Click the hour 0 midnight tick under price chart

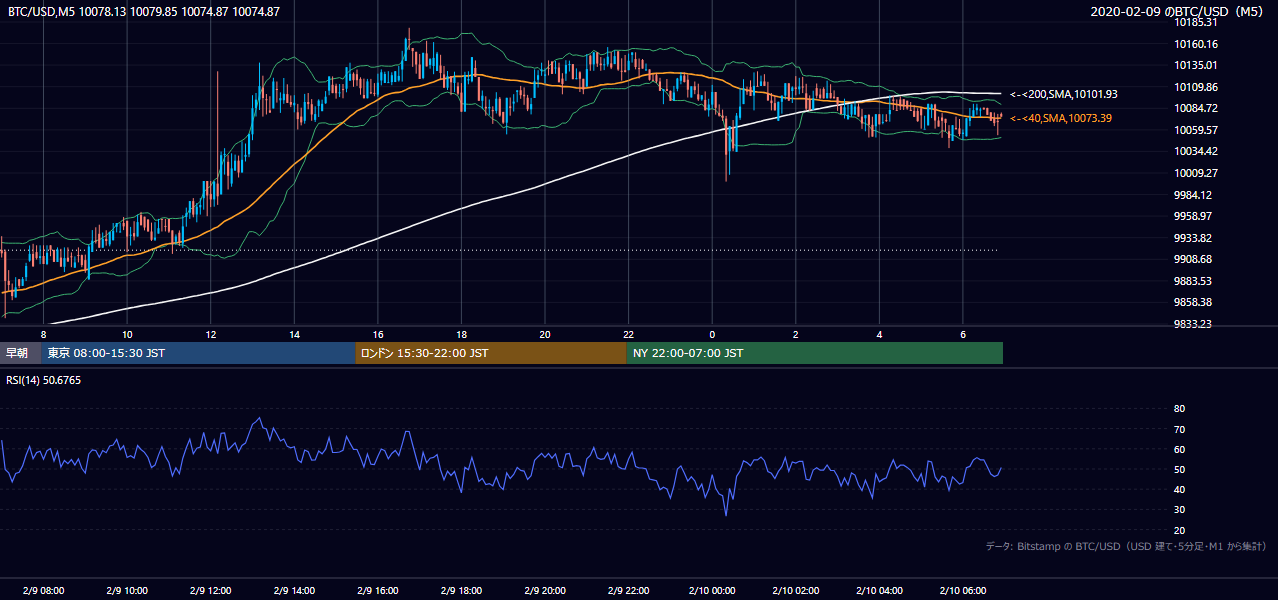pyautogui.click(x=712, y=334)
